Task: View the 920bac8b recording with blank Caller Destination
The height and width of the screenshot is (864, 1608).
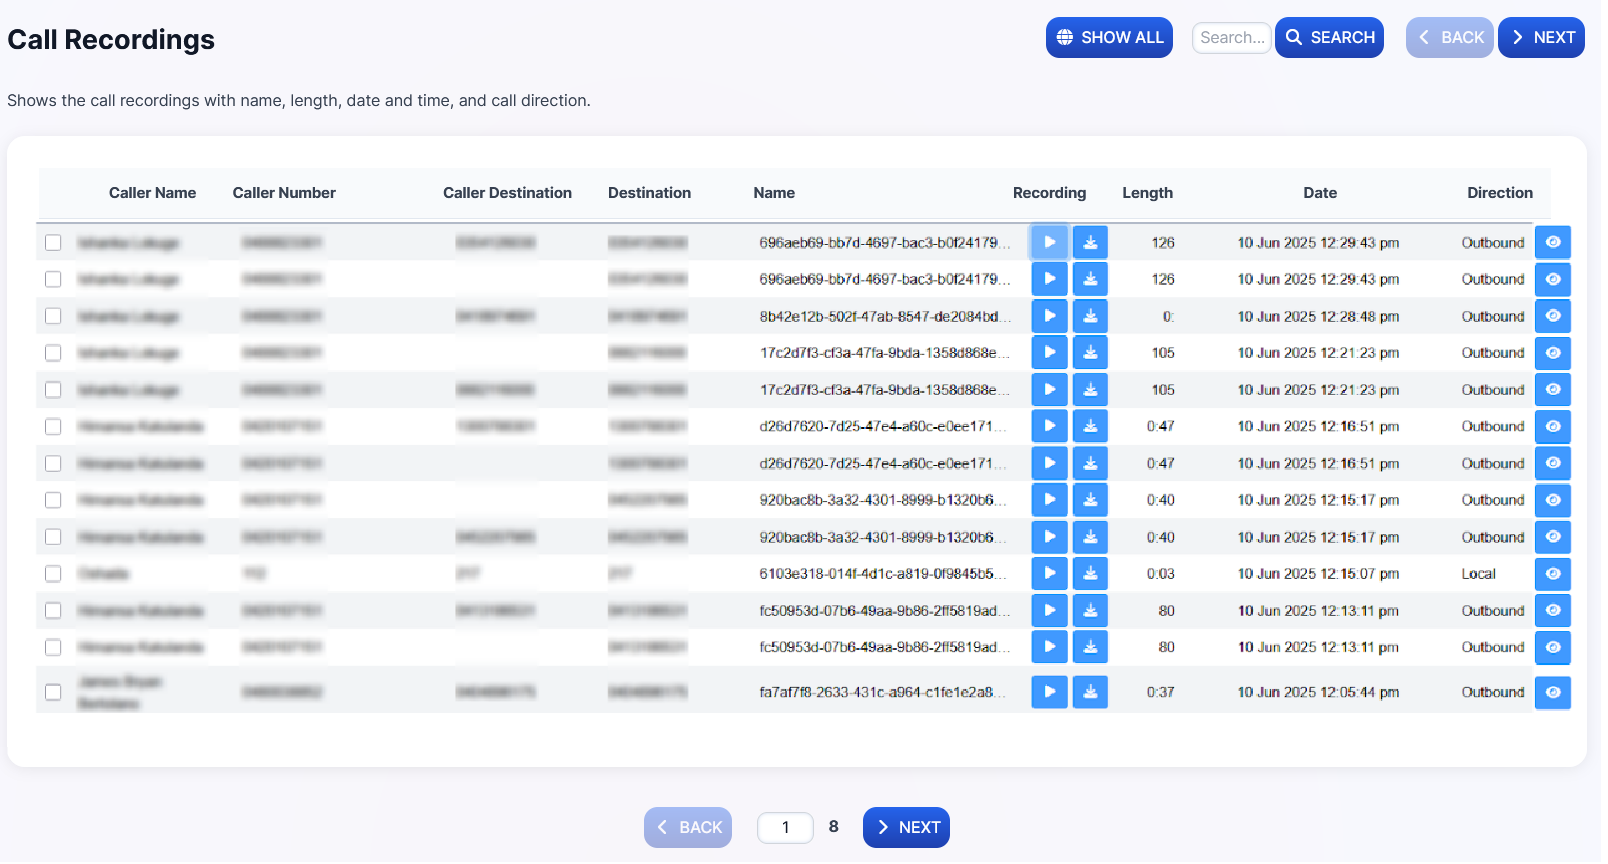Action: coord(1552,500)
